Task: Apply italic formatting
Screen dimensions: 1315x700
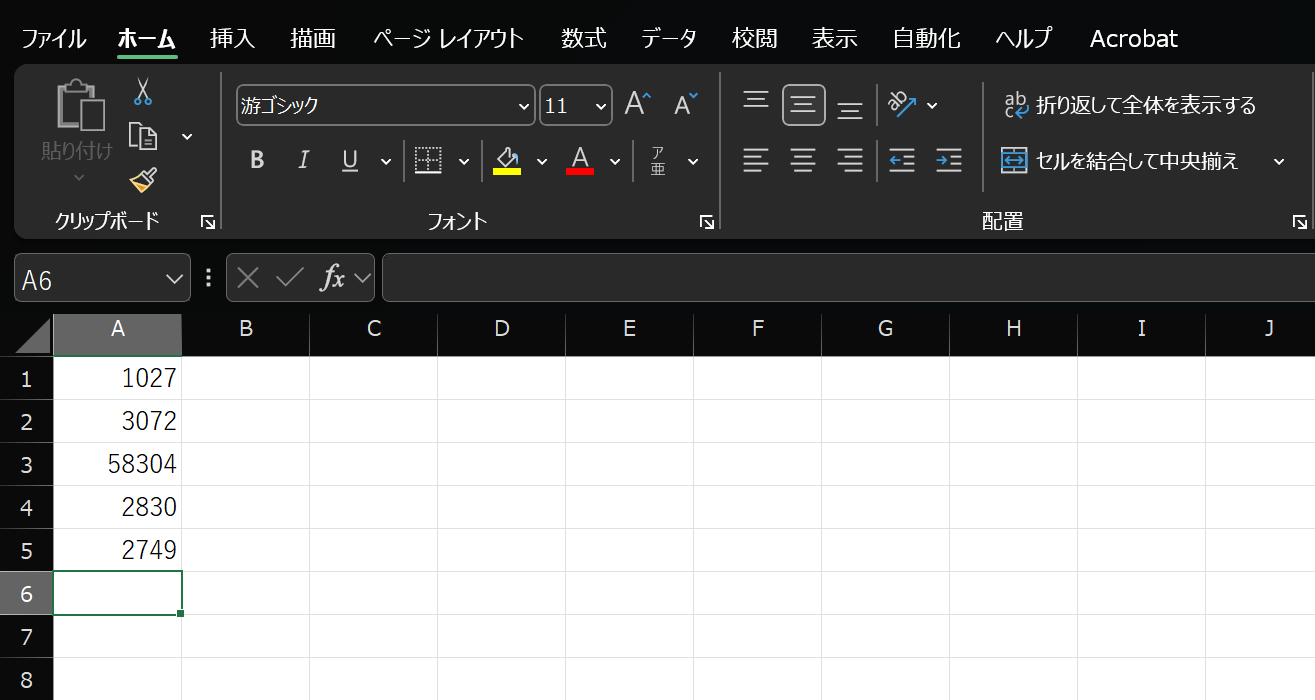Action: (303, 160)
